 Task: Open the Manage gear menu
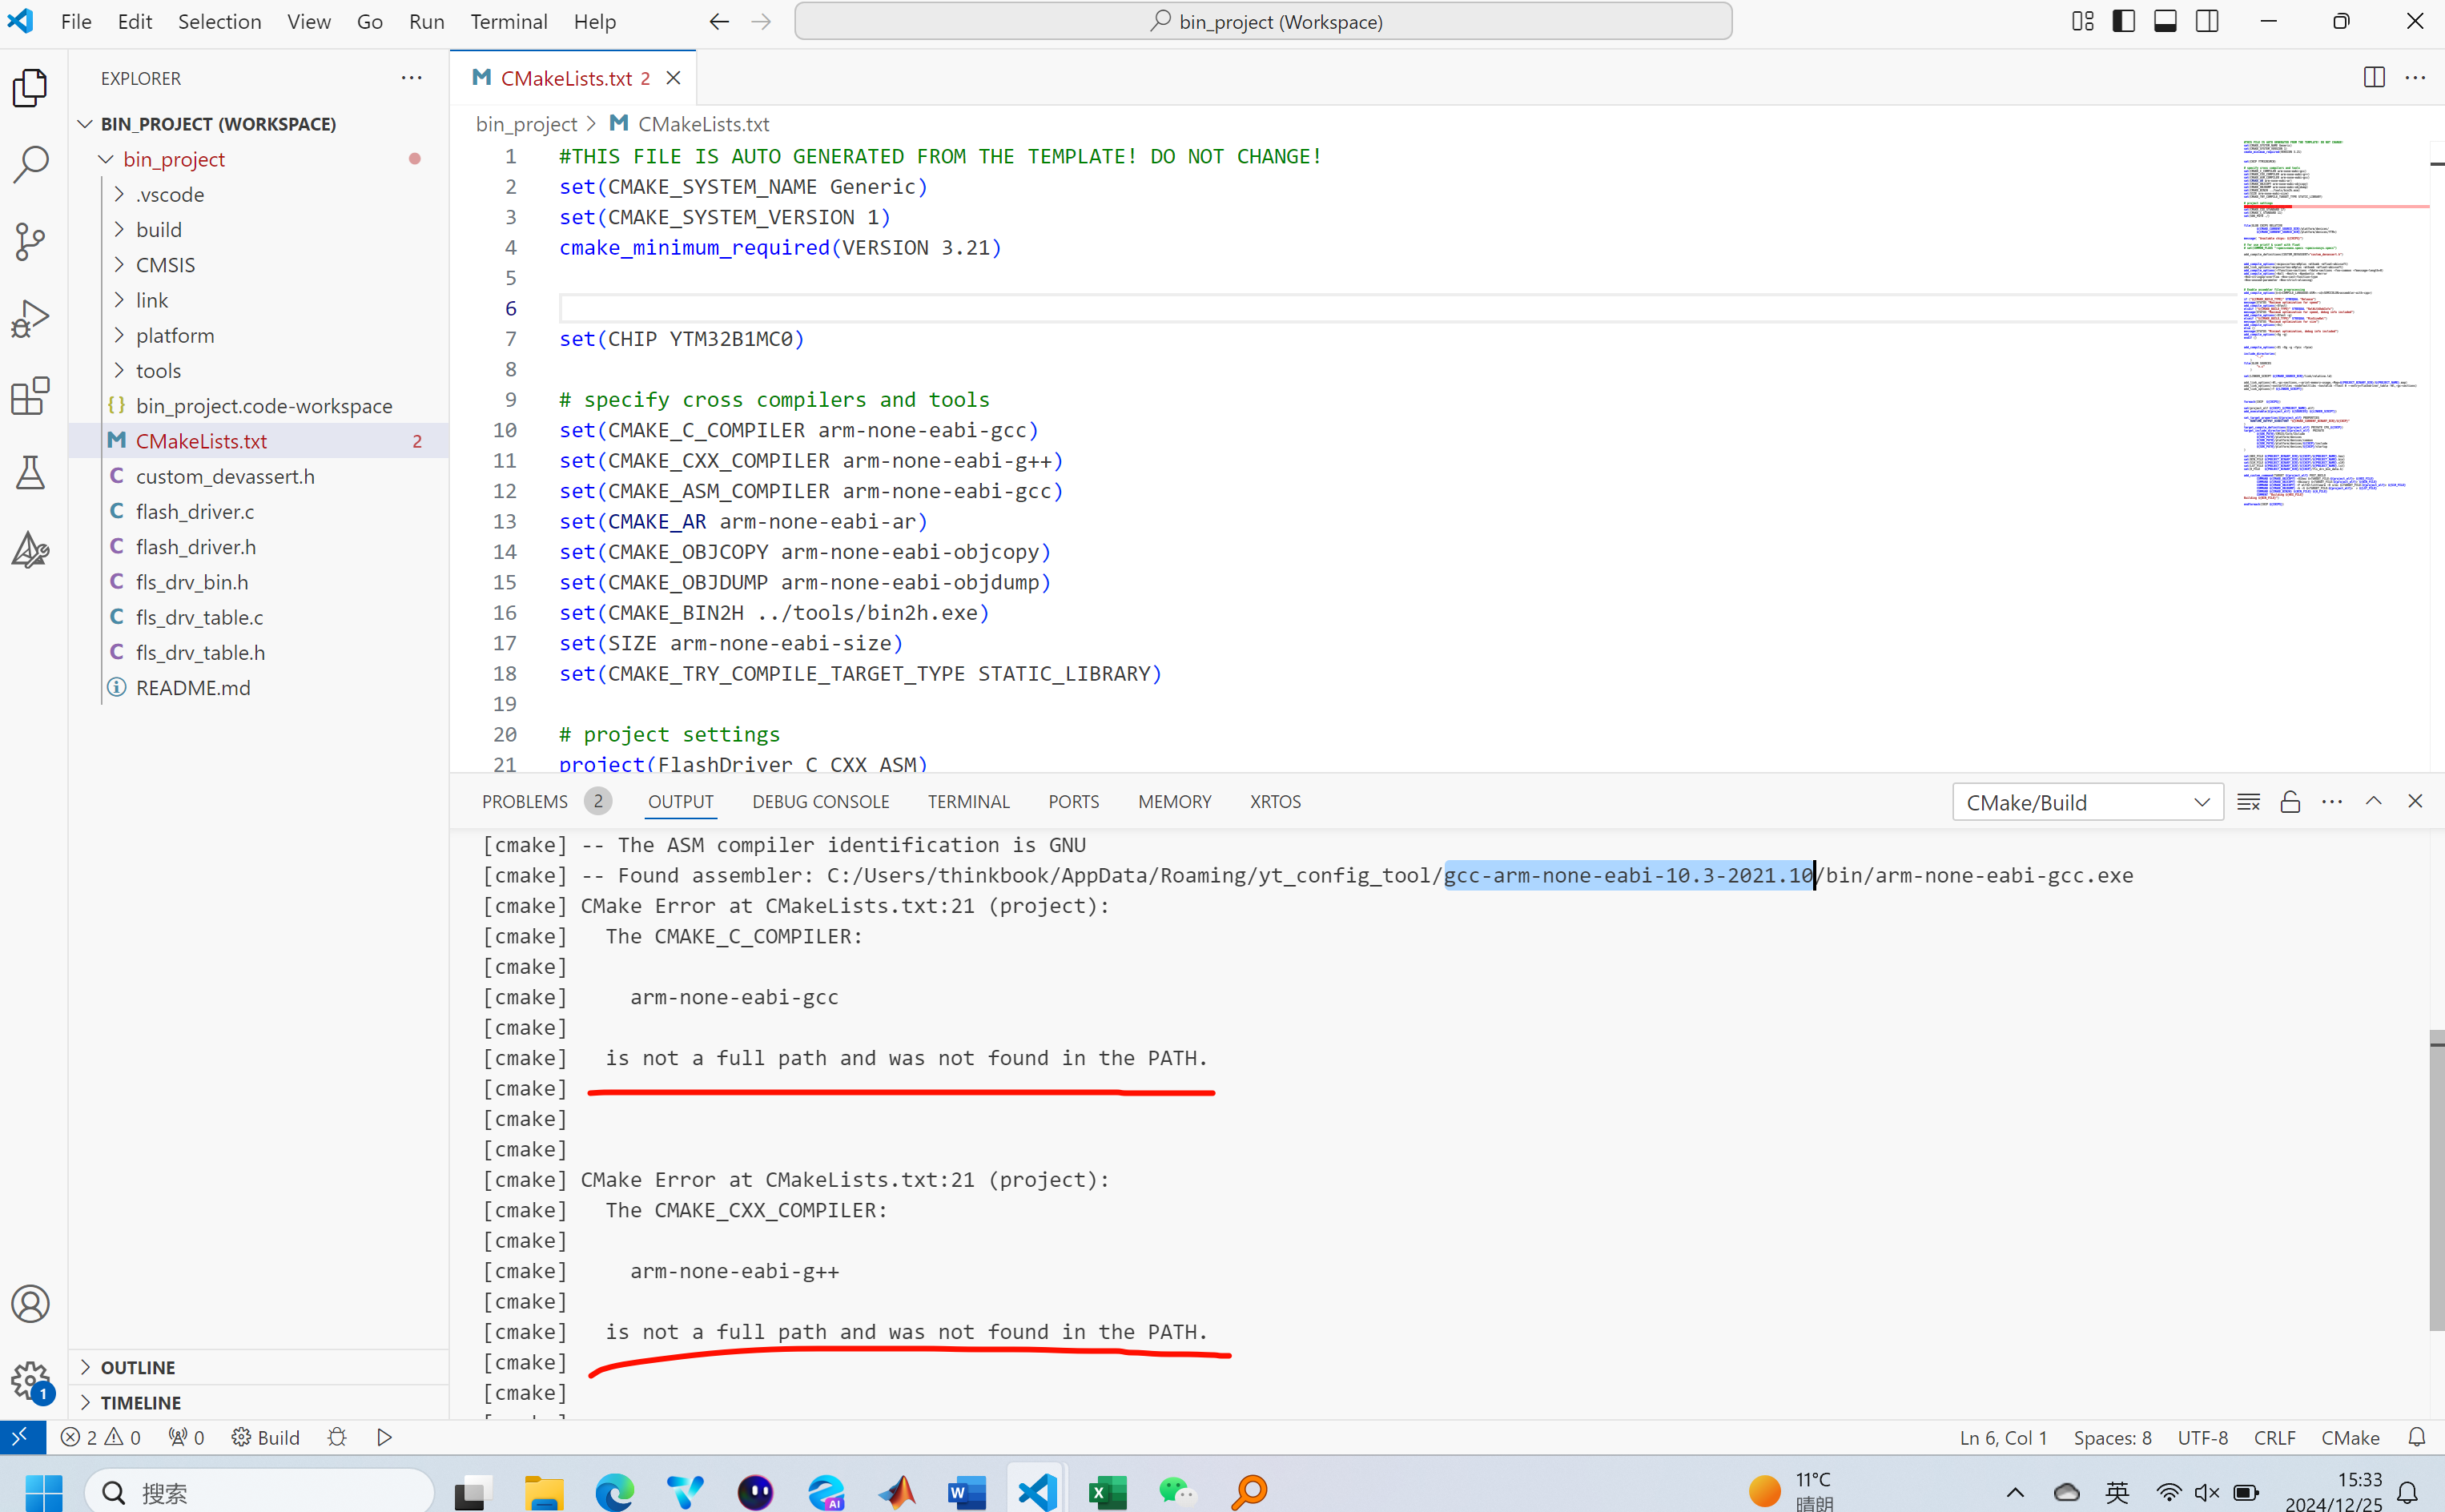[31, 1380]
